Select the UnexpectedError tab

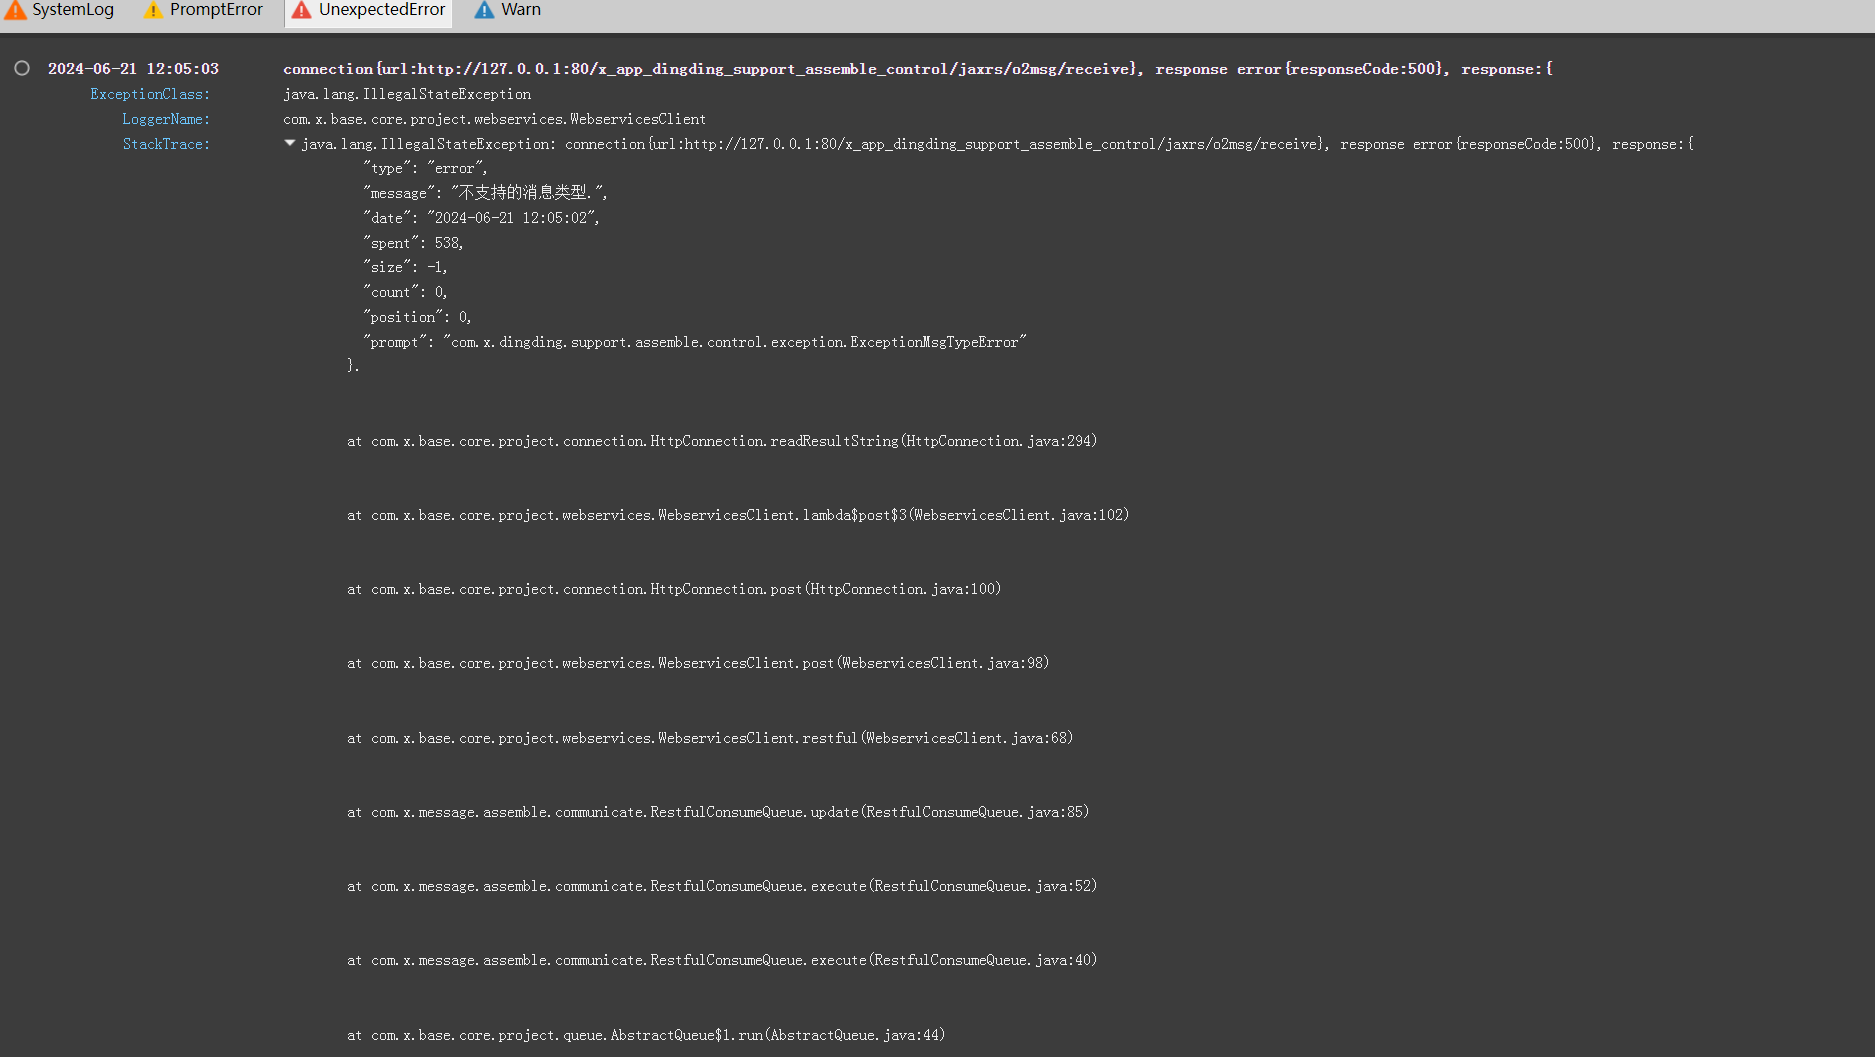(369, 10)
